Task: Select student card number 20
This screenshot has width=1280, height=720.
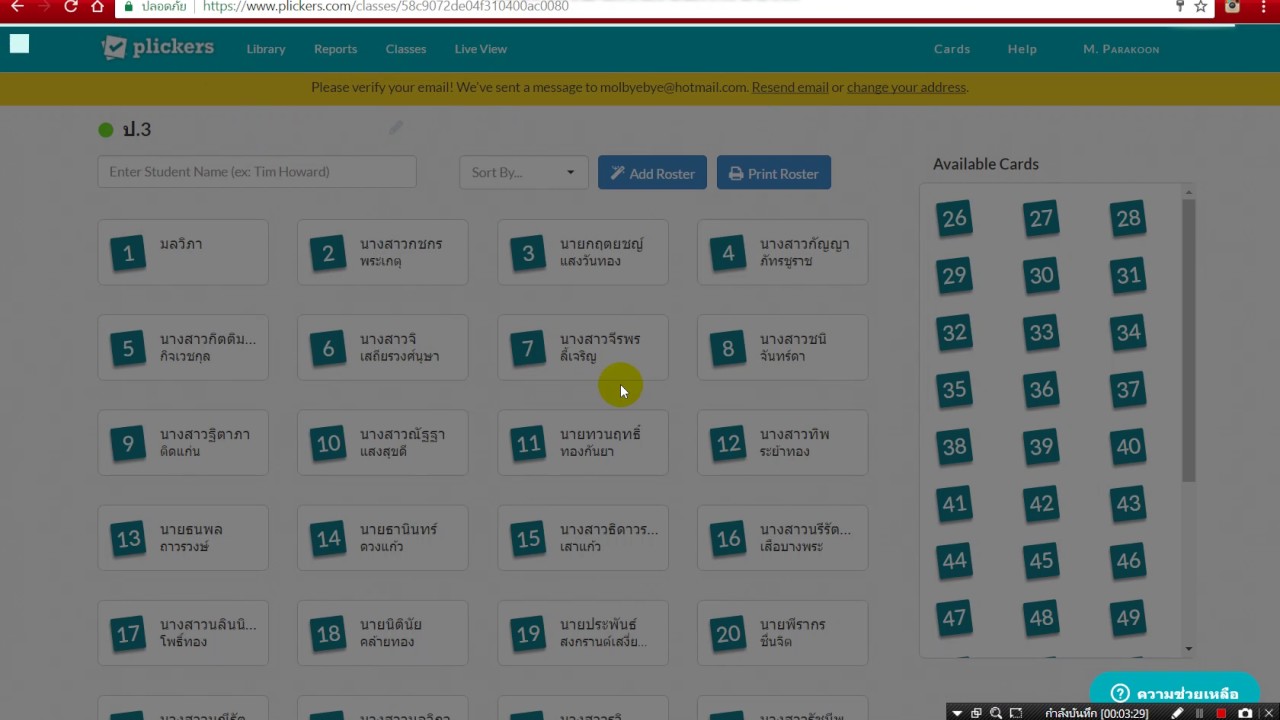Action: (783, 633)
